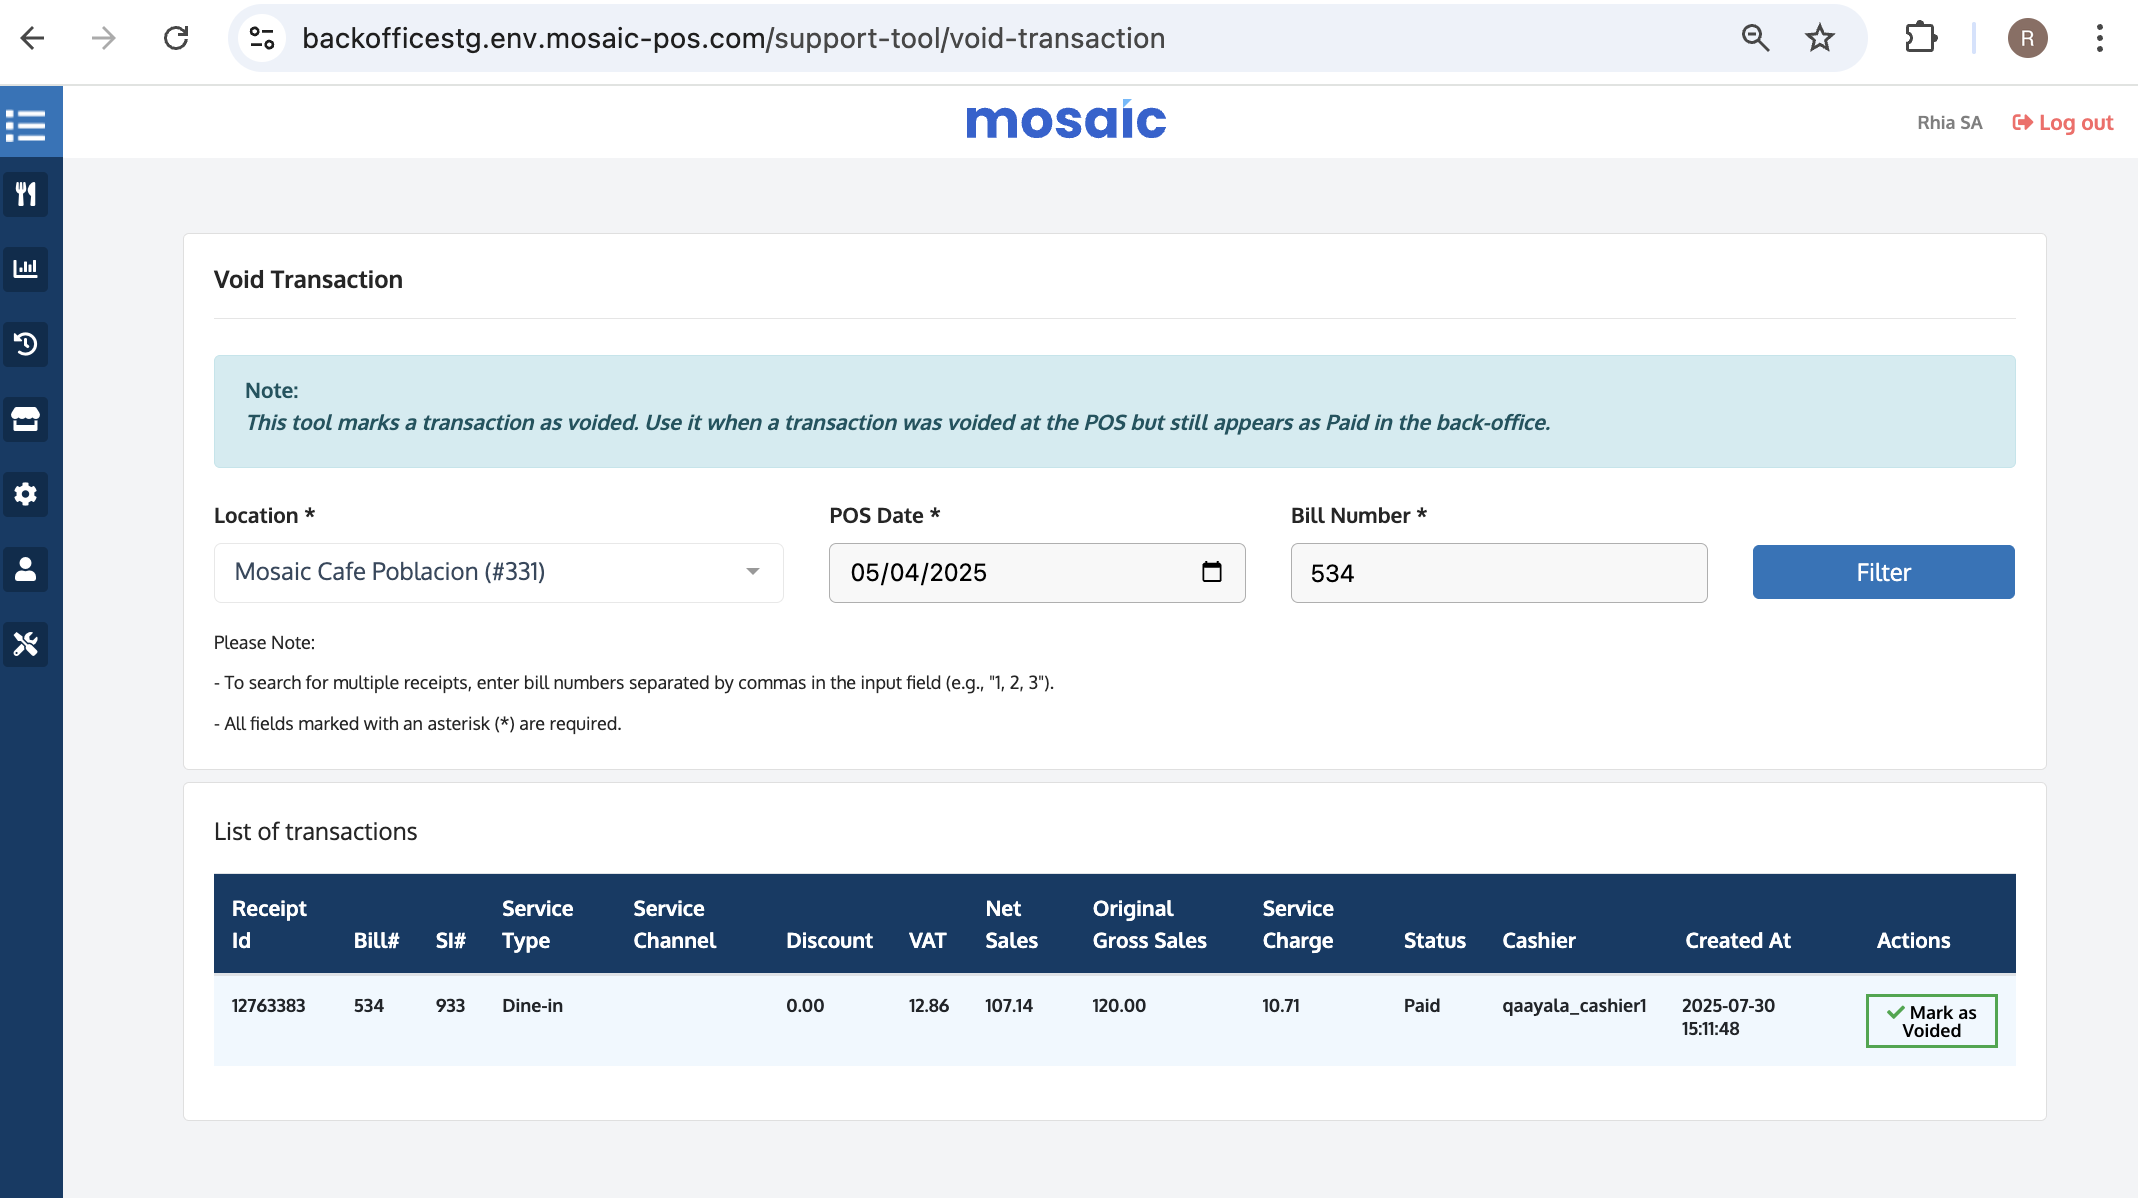Open the Chrome three-dot menu

coord(2100,37)
